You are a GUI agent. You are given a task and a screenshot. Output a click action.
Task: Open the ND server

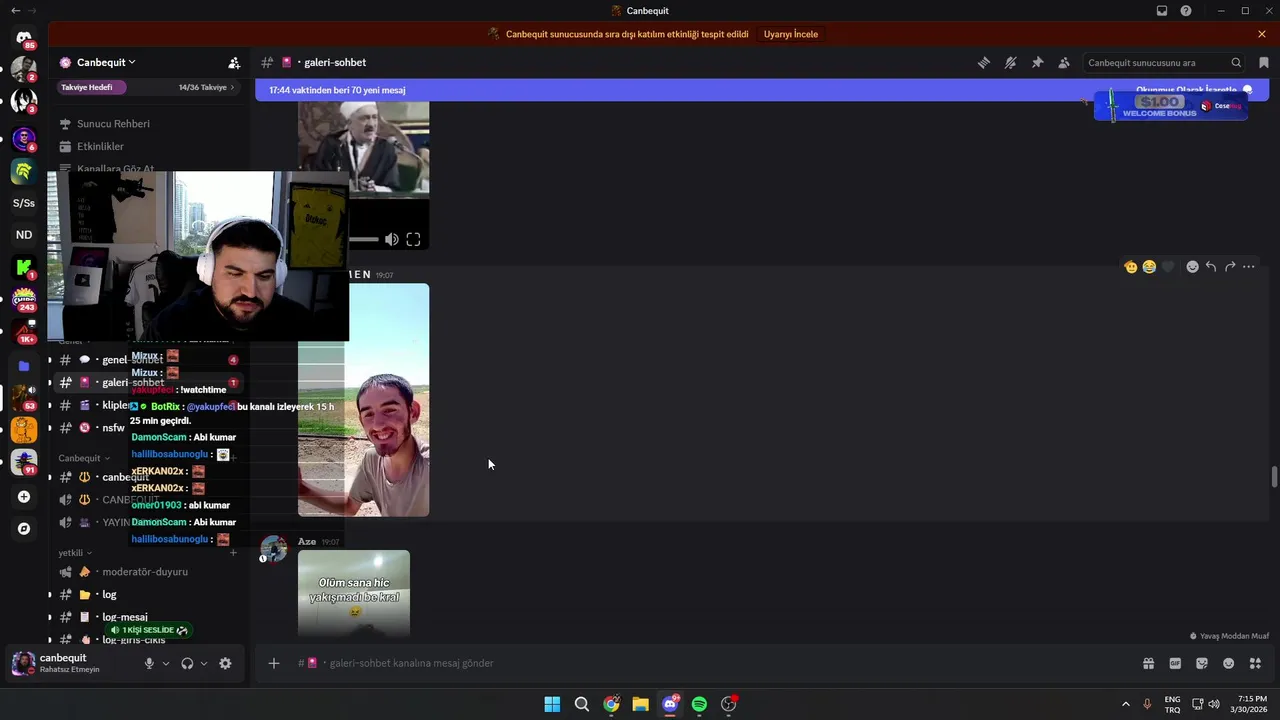tap(24, 235)
